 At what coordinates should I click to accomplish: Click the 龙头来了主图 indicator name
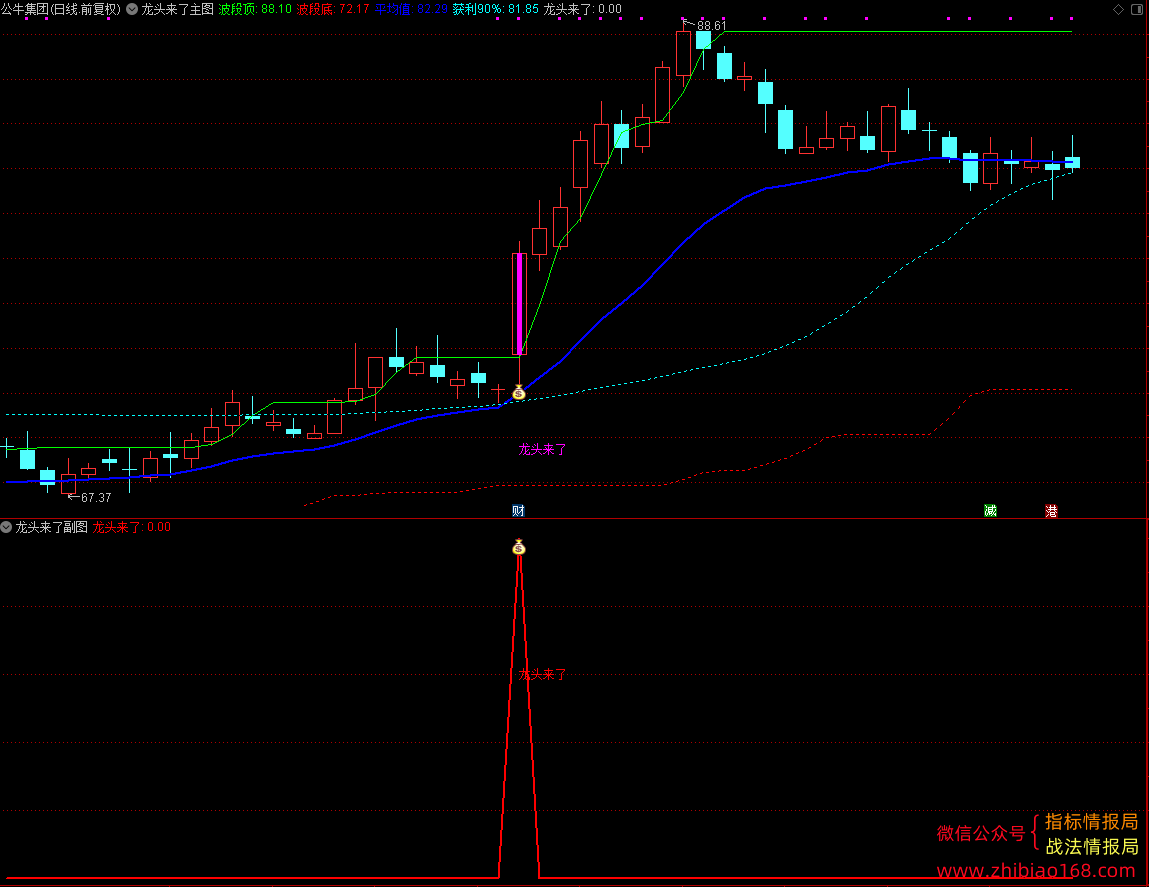177,10
